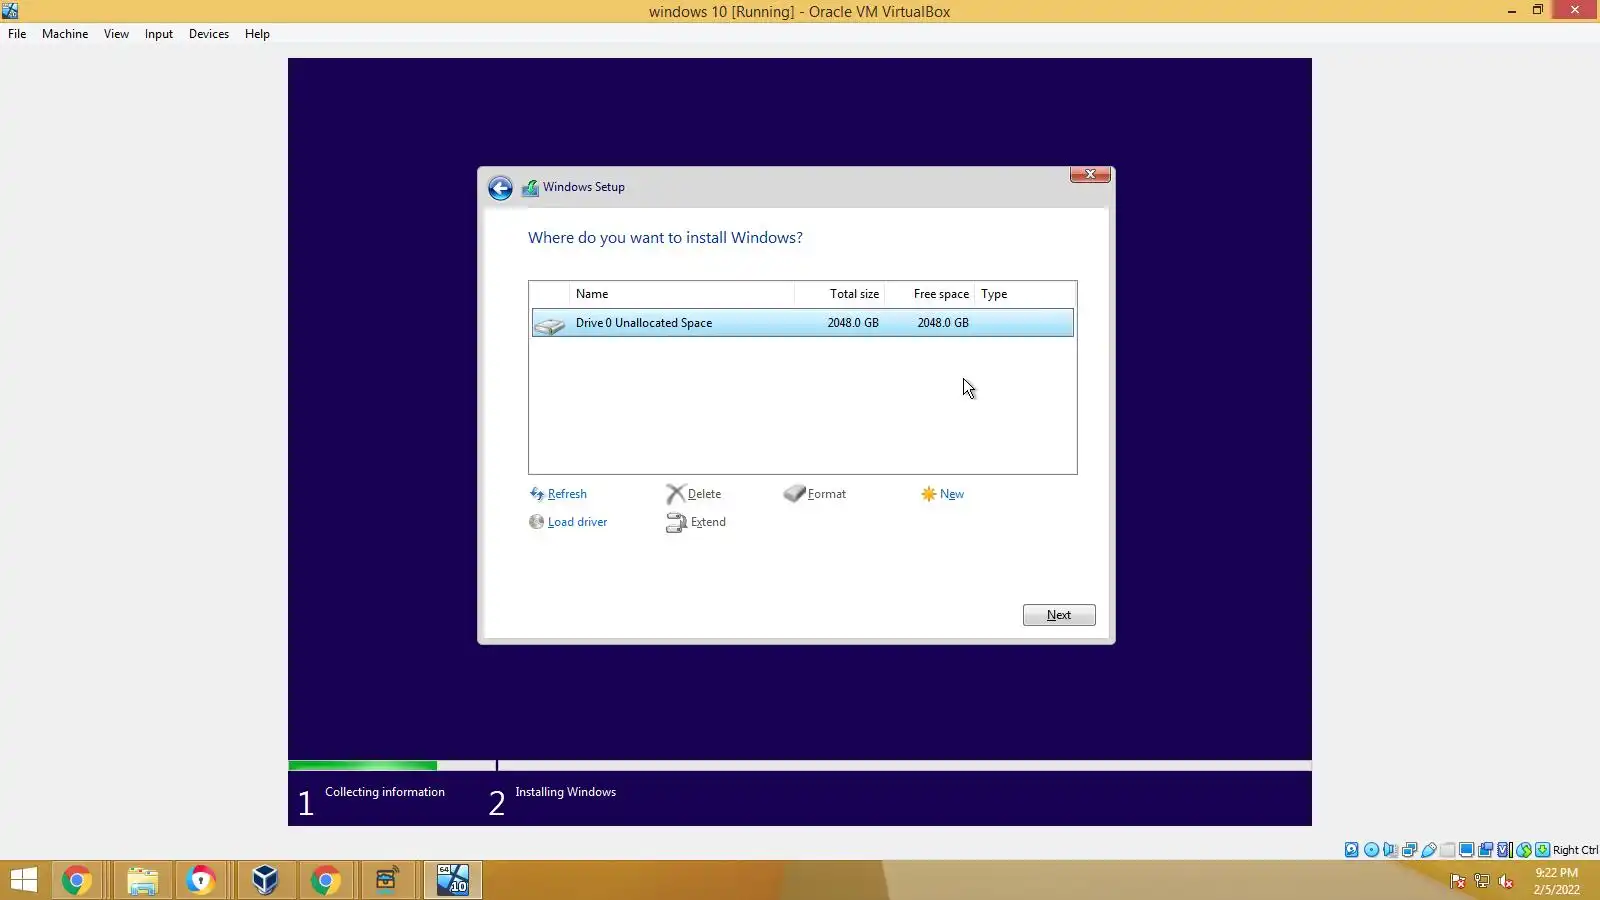This screenshot has width=1600, height=900.
Task: Click the keyboard capture arrow icon
Action: pos(1543,850)
